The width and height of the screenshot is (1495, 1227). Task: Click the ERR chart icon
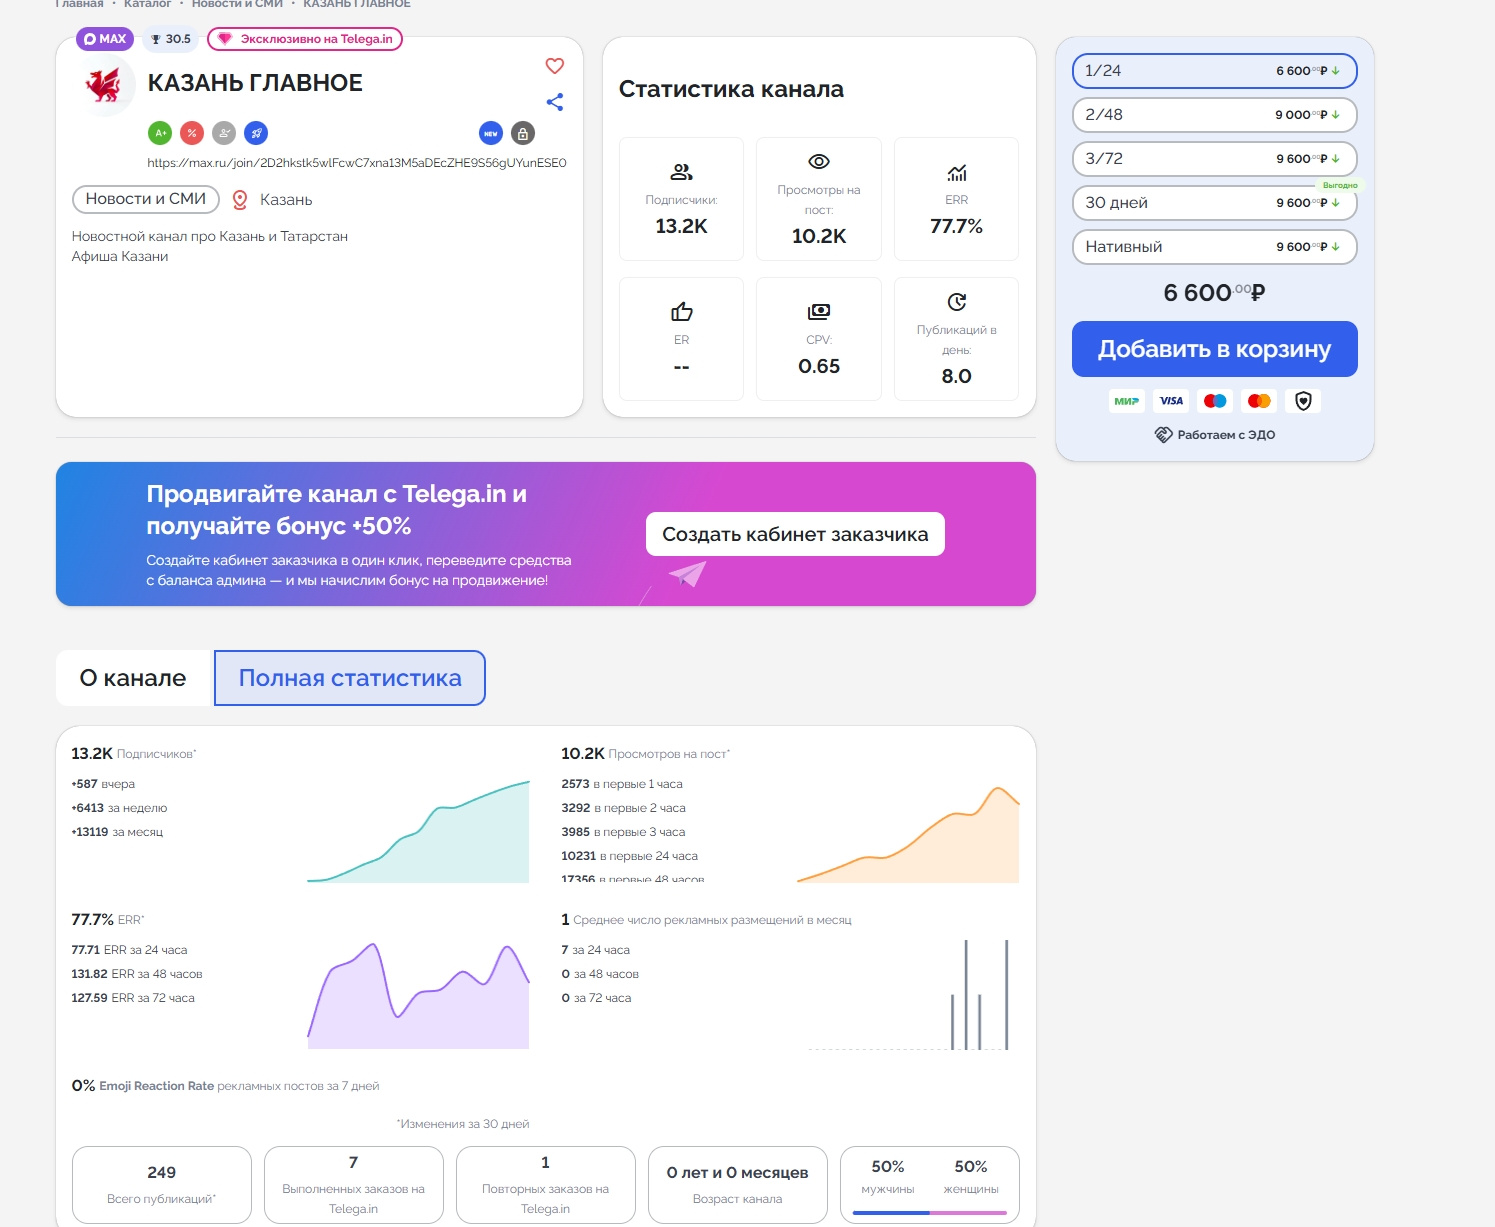pos(957,172)
